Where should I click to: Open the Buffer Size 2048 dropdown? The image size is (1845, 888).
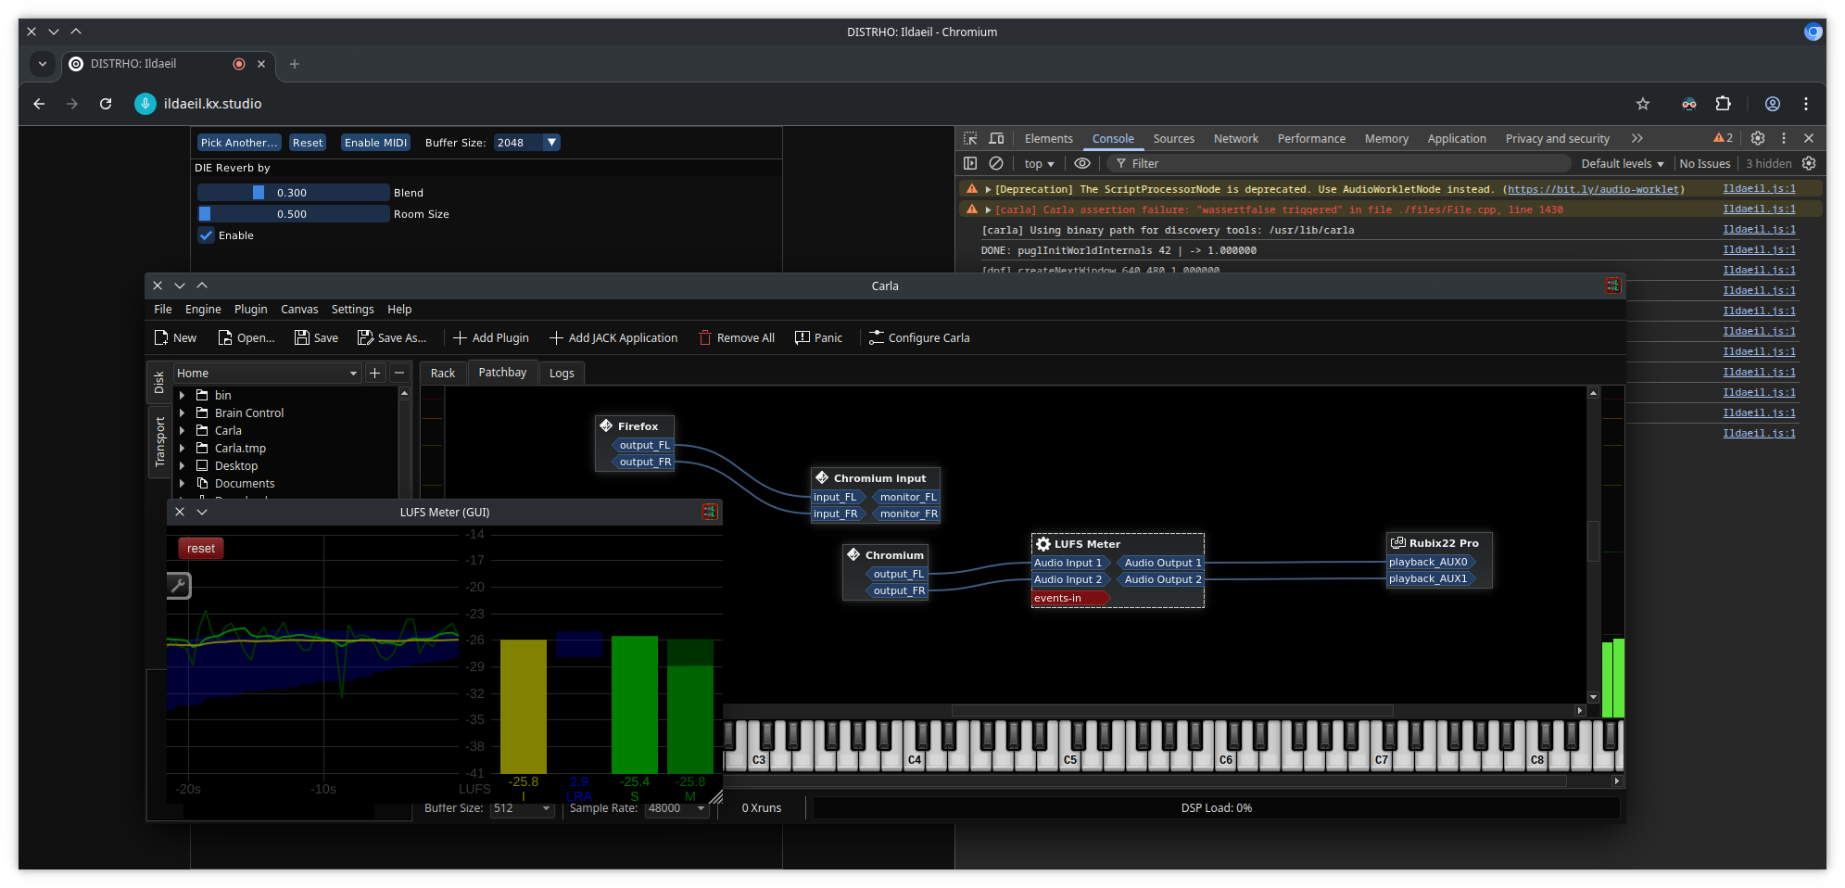click(527, 143)
